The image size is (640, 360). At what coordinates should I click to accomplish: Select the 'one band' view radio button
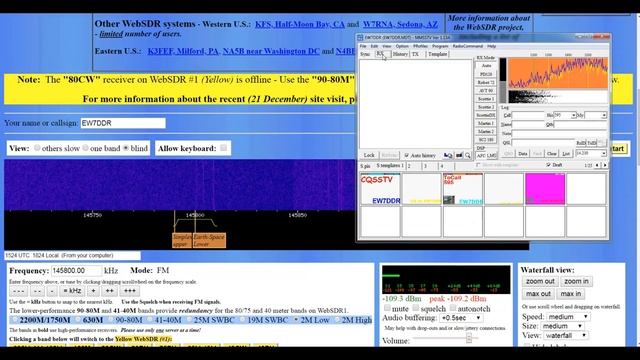pos(85,148)
